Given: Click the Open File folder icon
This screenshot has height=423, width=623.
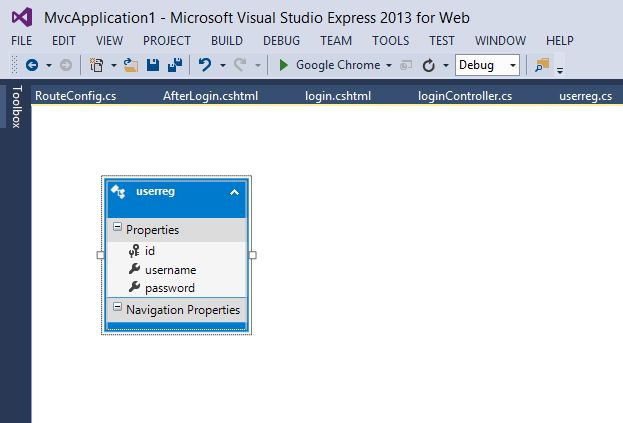Looking at the screenshot, I should click(130, 65).
